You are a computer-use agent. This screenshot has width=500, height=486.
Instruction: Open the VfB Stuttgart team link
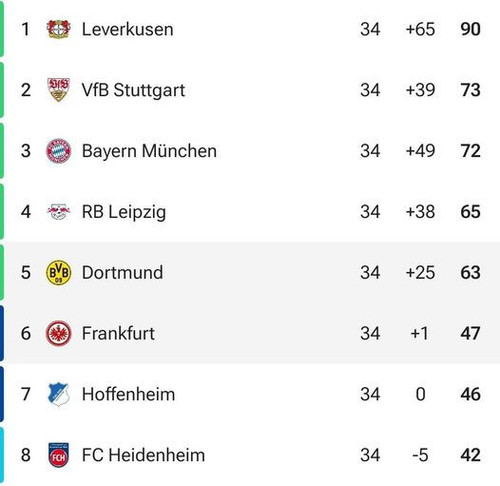(x=133, y=90)
